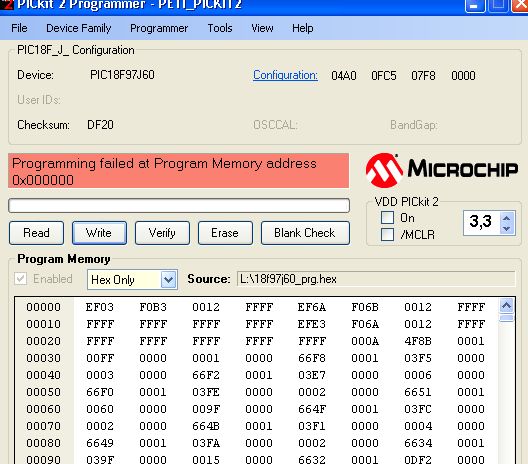Click the Read button
Viewport: 528px width, 464px height.
click(x=36, y=233)
